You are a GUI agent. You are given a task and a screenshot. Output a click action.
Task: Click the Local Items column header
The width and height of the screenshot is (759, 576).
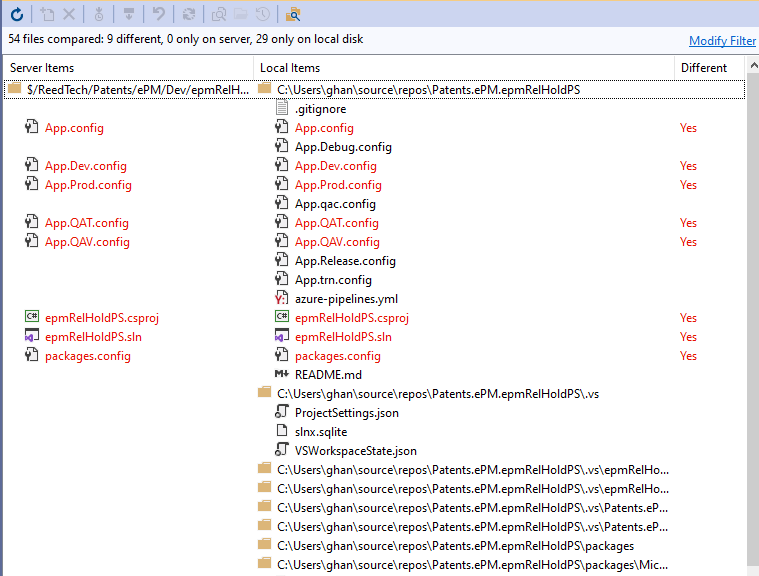[x=290, y=68]
